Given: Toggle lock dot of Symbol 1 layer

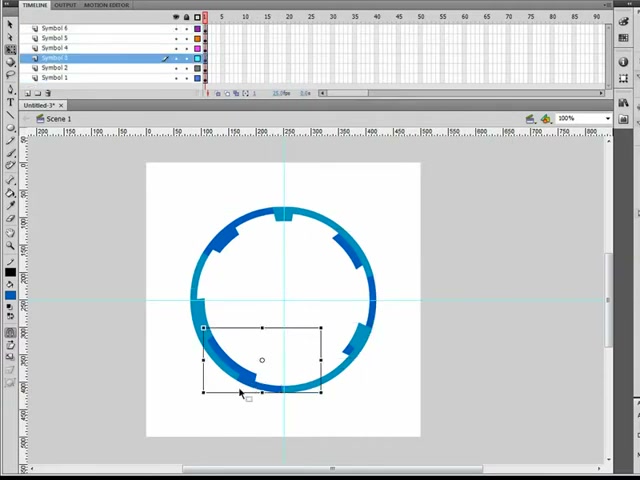Looking at the screenshot, I should 187,78.
